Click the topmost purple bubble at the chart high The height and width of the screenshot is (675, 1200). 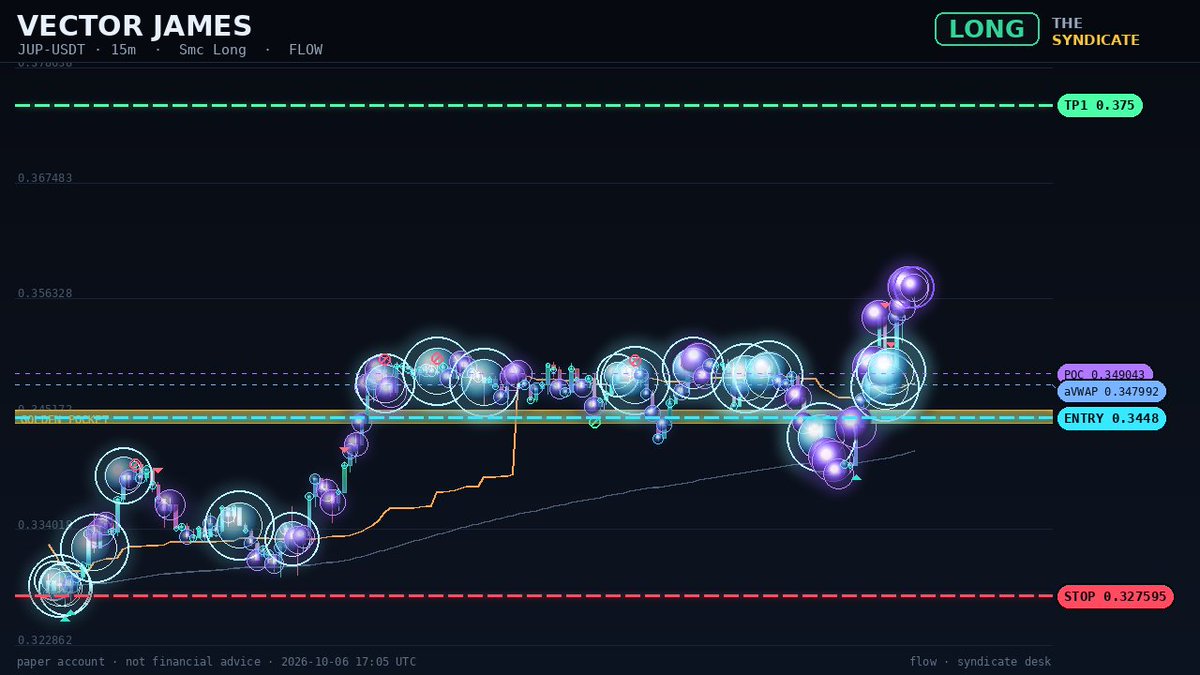pos(911,286)
